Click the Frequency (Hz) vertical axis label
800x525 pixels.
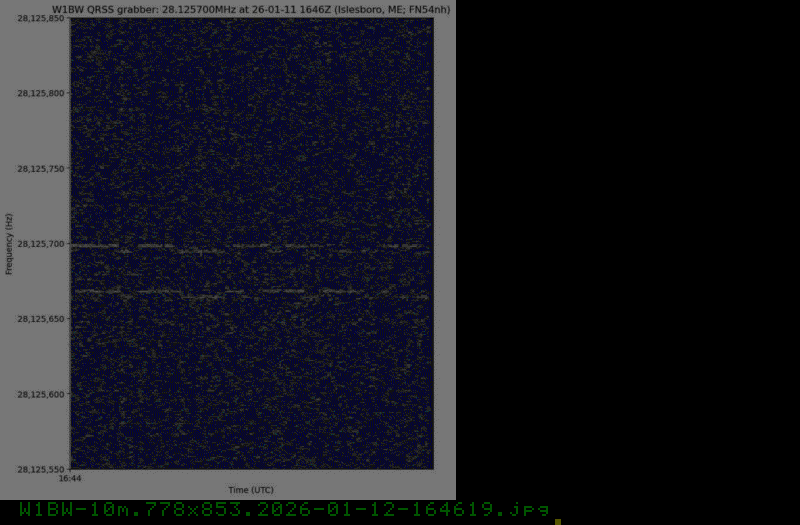pyautogui.click(x=9, y=244)
